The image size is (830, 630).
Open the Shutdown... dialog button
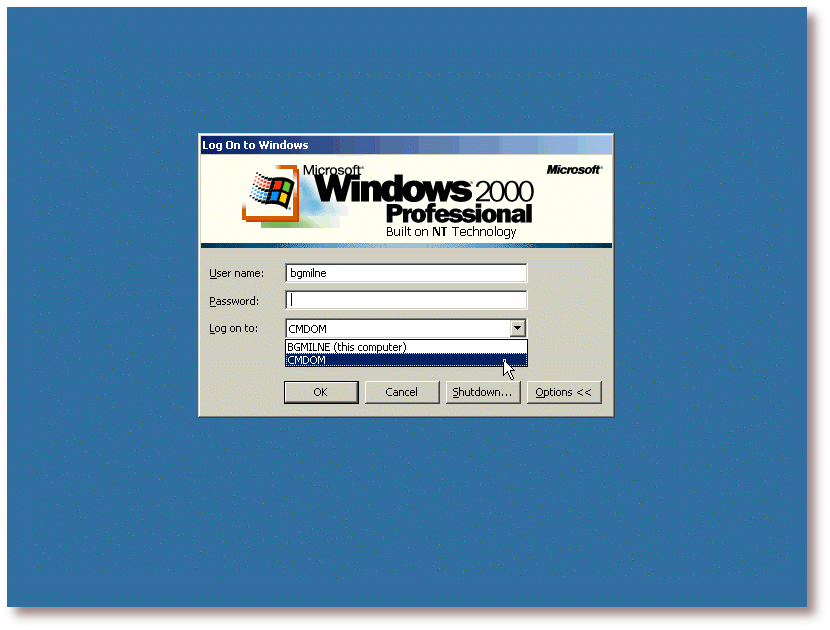[x=482, y=392]
